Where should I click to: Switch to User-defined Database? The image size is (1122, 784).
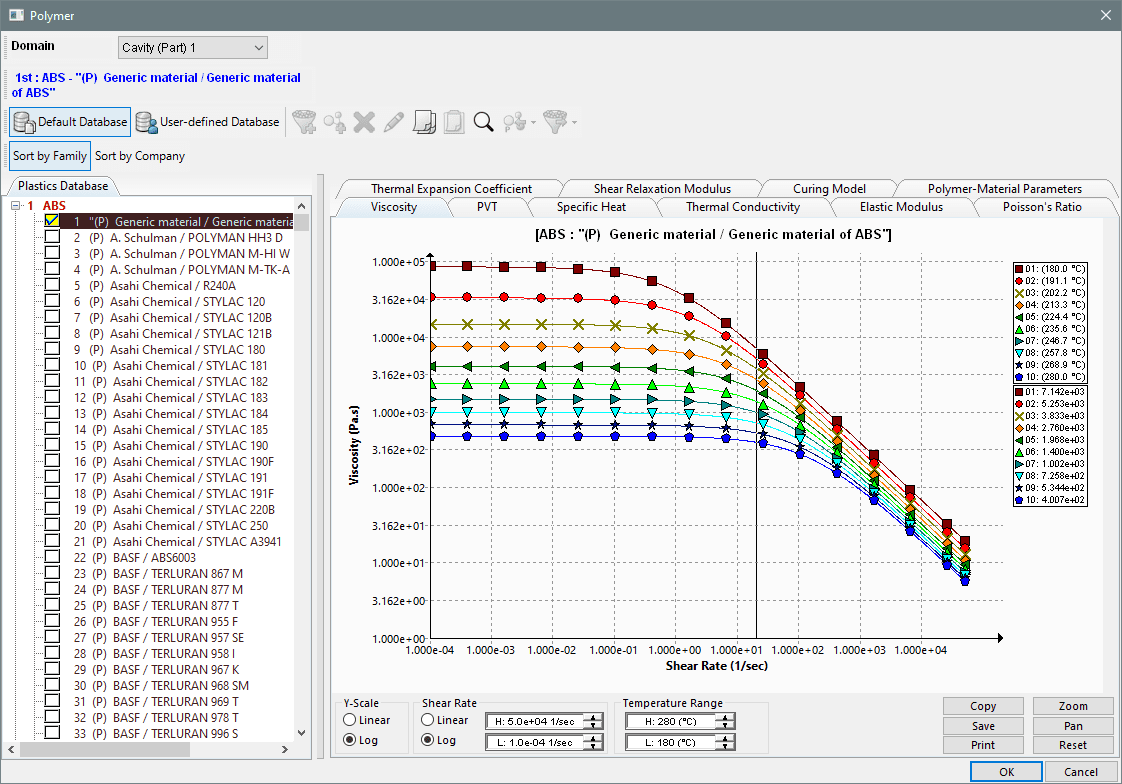(x=208, y=122)
